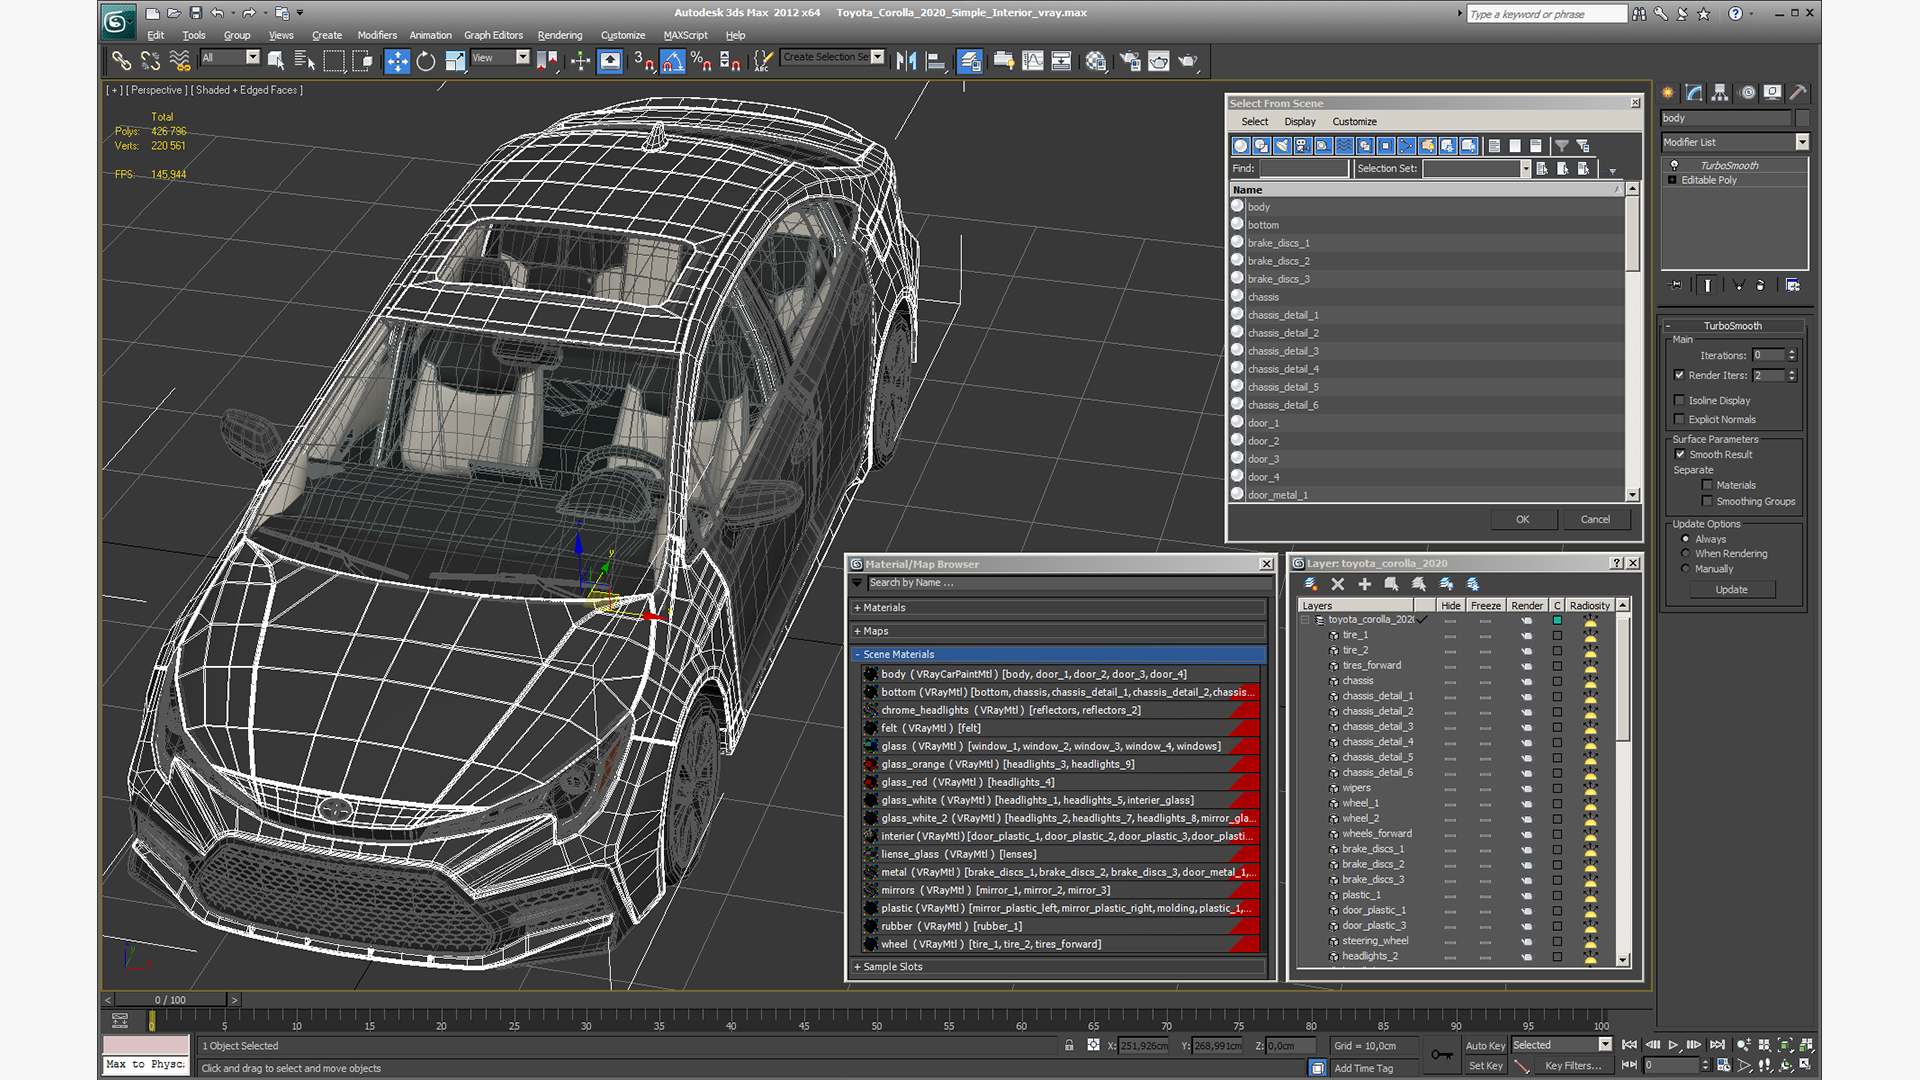
Task: Select the Select and Link tool
Action: pyautogui.click(x=121, y=61)
